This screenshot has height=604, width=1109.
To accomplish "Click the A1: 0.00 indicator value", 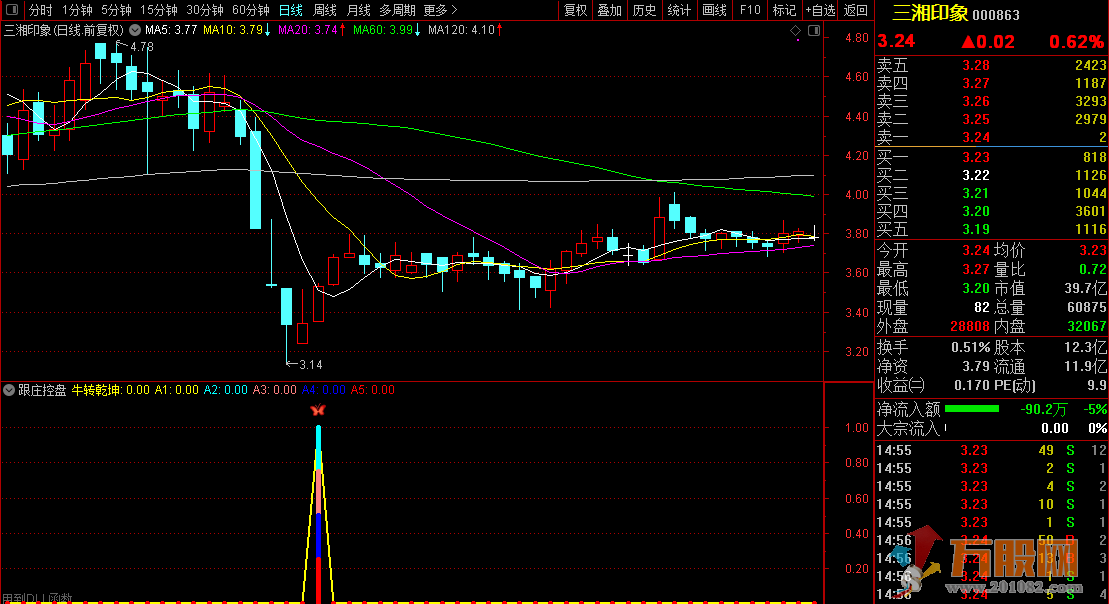I will 177,390.
